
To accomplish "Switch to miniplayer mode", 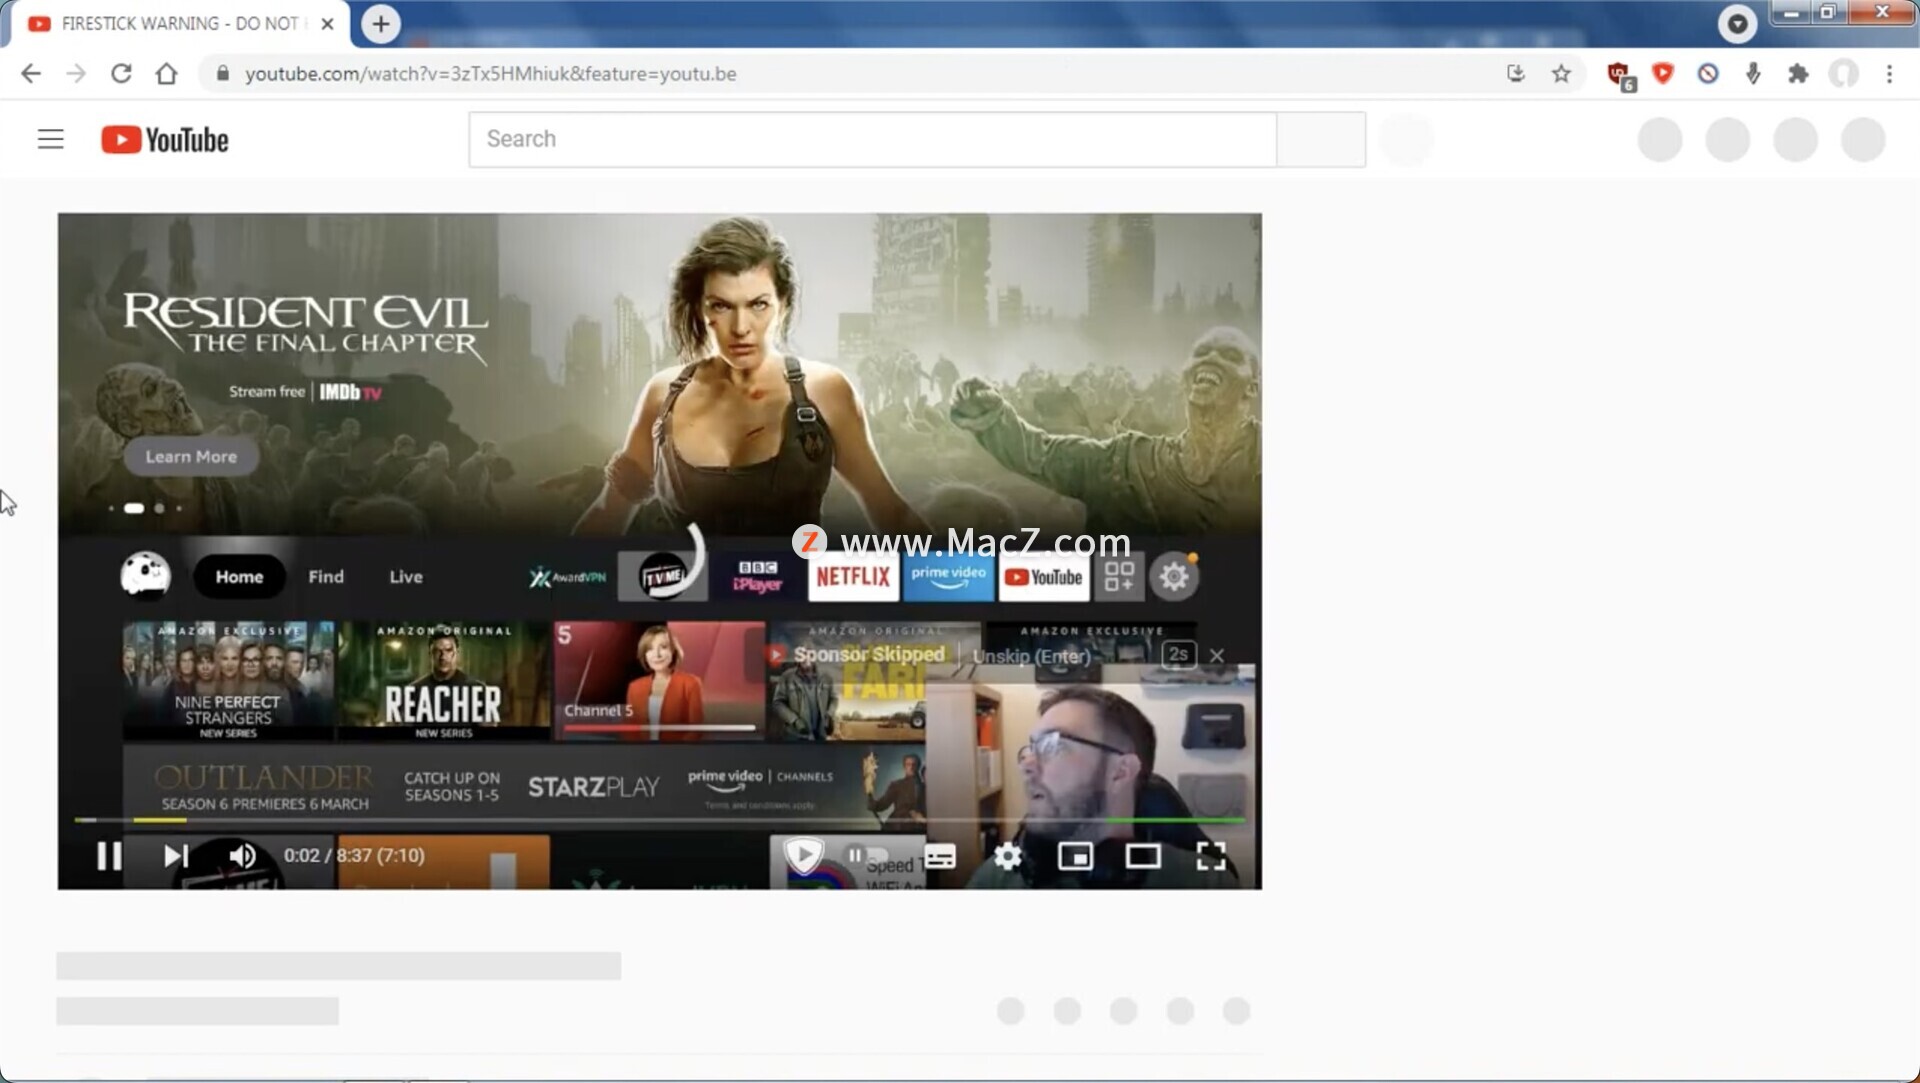I will tap(1076, 857).
